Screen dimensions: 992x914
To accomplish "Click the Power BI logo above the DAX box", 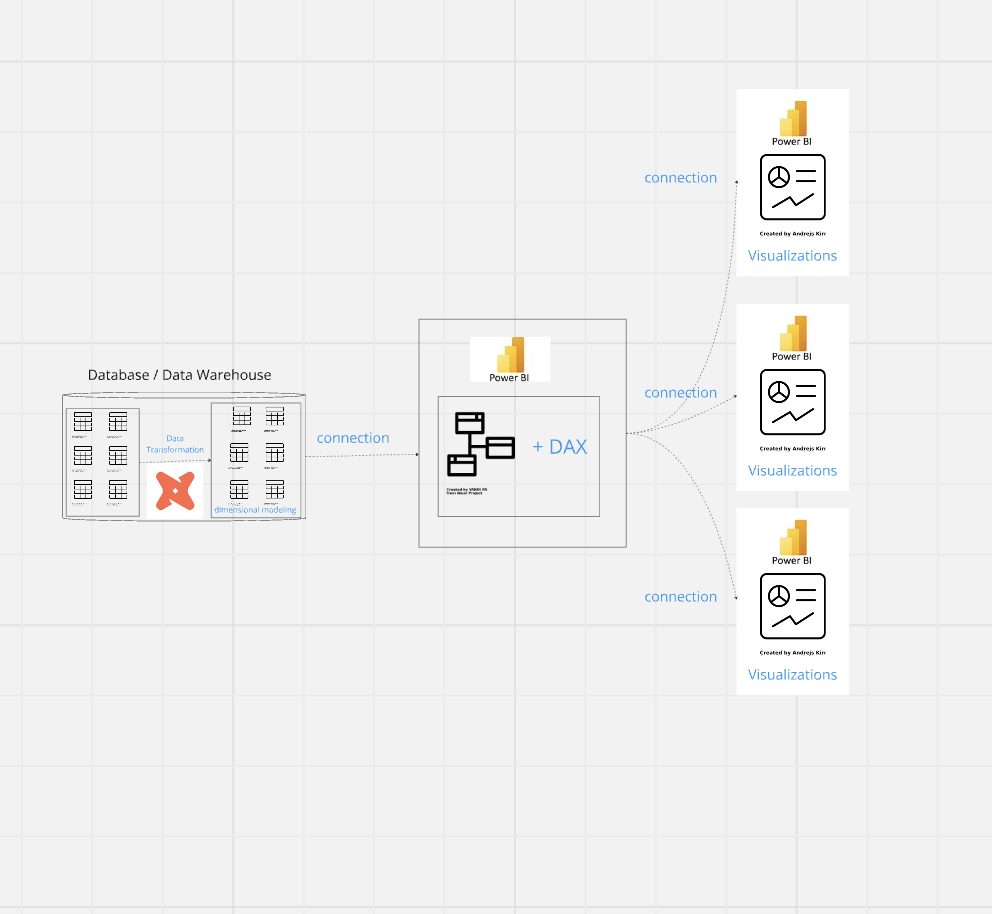I will pyautogui.click(x=511, y=354).
